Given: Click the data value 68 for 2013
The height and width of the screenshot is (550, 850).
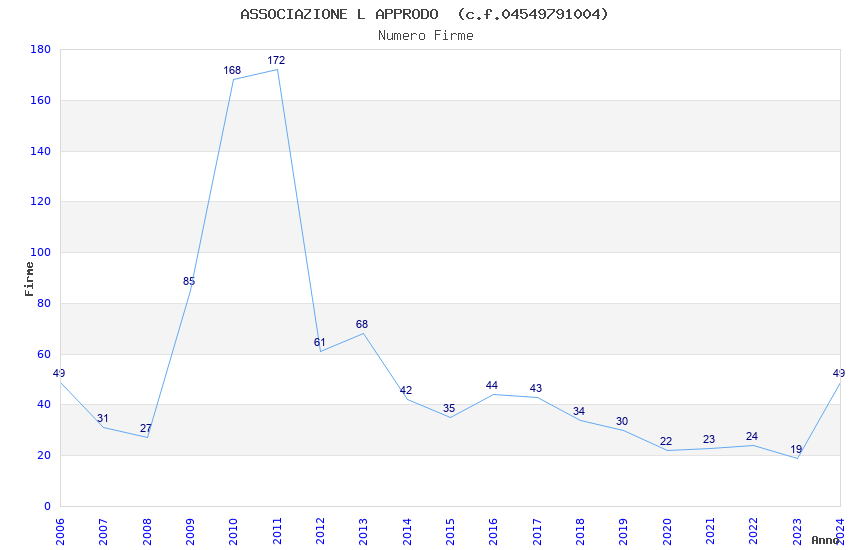Looking at the screenshot, I should click(x=362, y=324).
